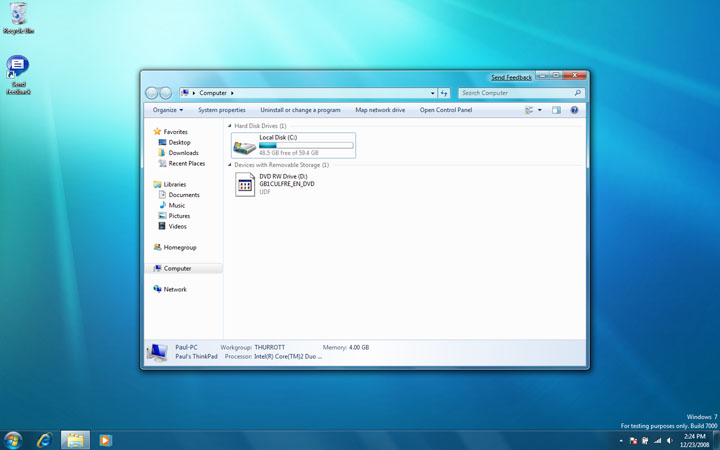Click the Windows Explorer taskbar button

point(75,440)
